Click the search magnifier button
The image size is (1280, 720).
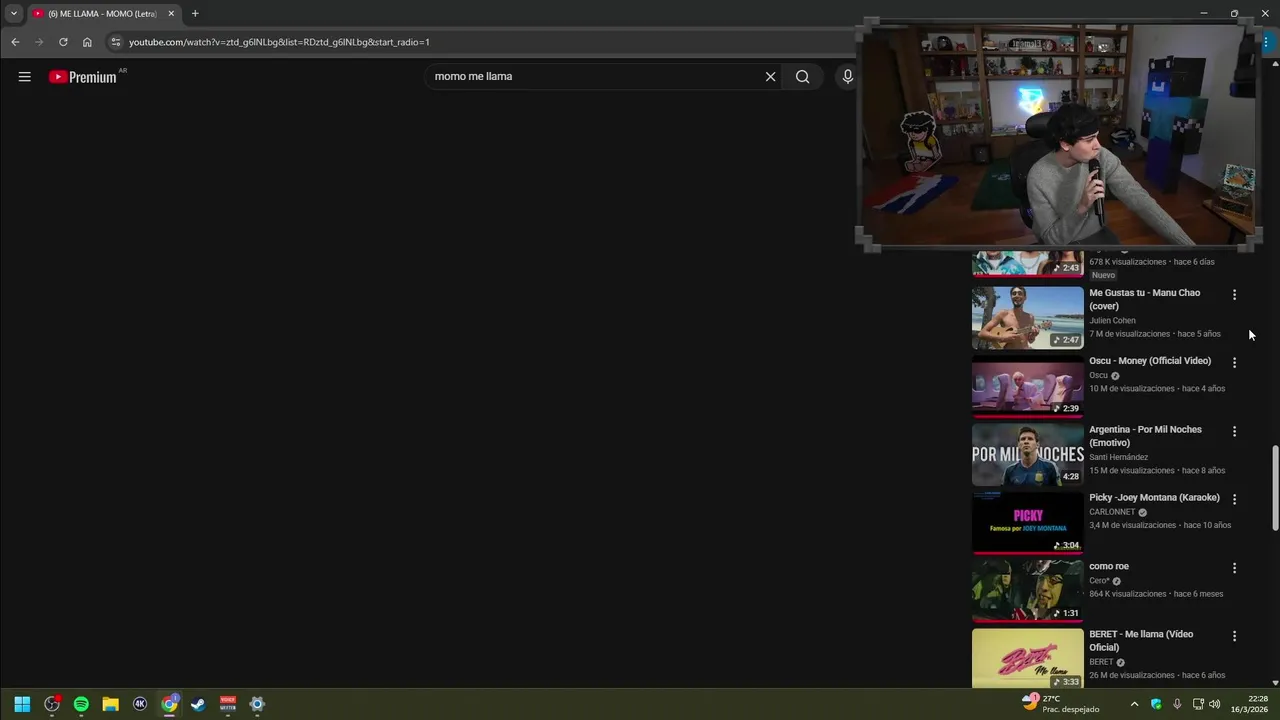pos(802,77)
